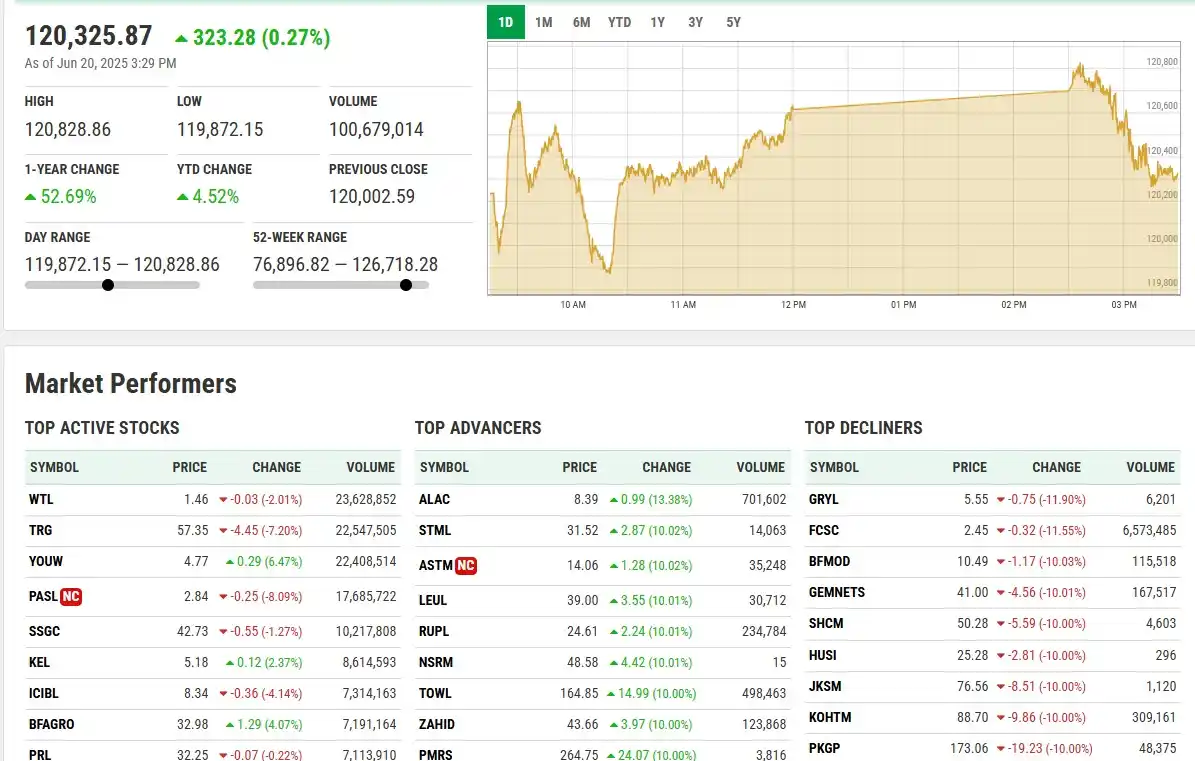
Task: Click the high value 120,828.86
Action: (68, 129)
